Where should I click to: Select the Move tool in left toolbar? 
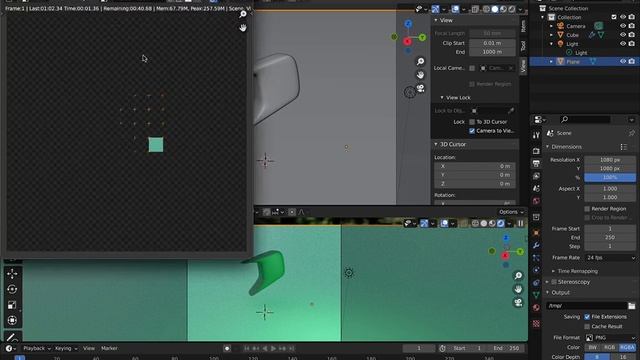pos(12,274)
